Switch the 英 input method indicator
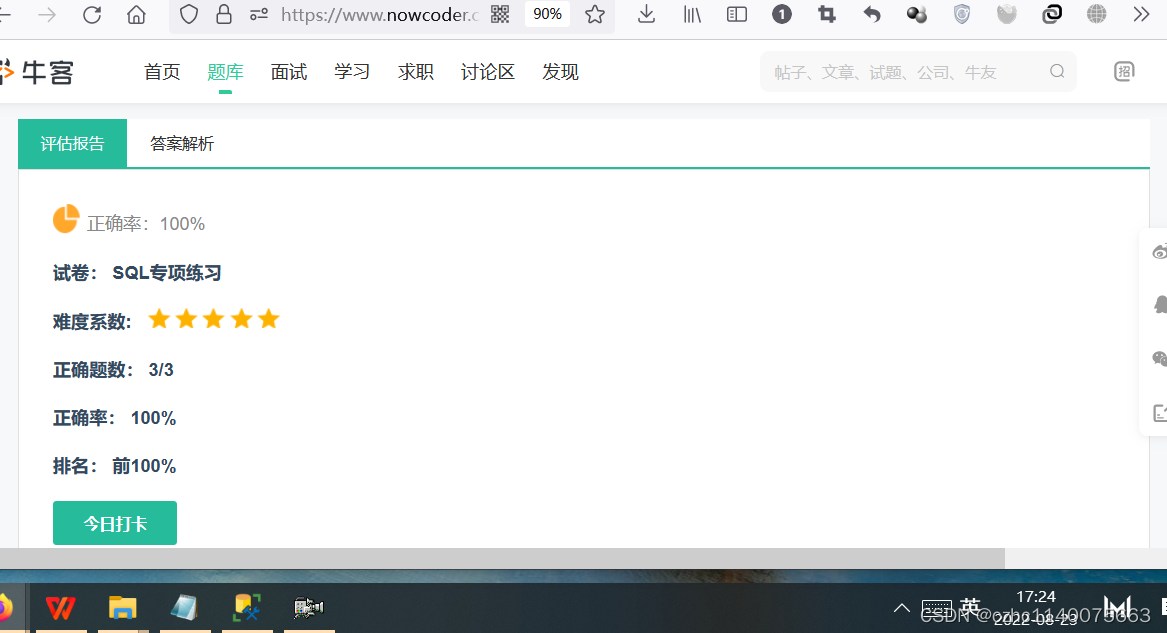The image size is (1167, 633). 969,607
